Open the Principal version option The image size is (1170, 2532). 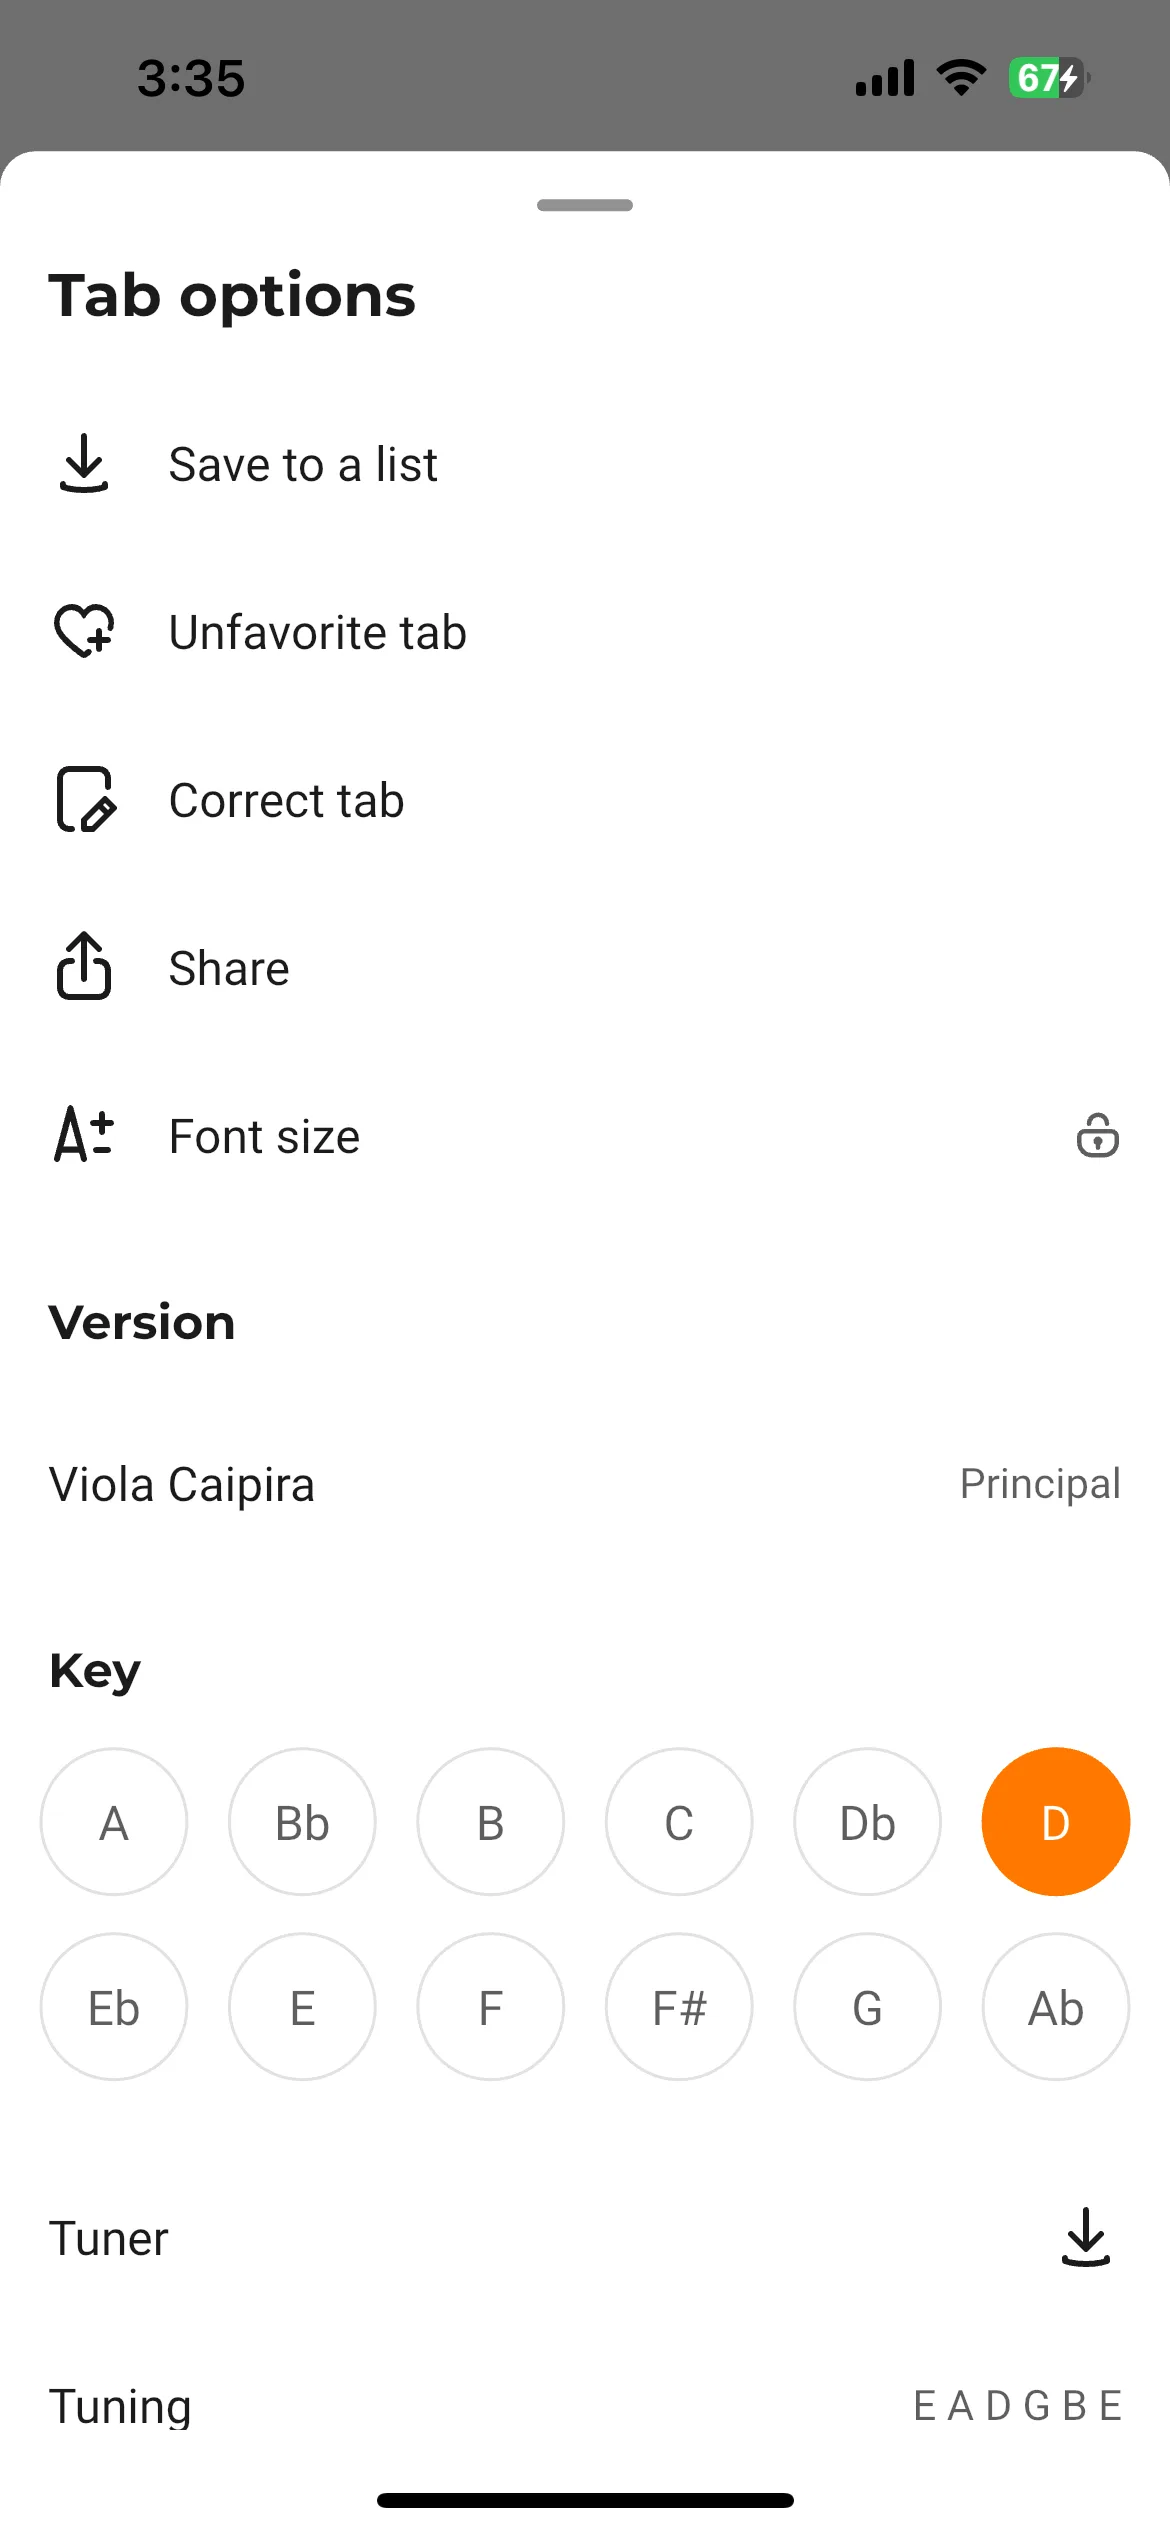[x=1040, y=1485]
